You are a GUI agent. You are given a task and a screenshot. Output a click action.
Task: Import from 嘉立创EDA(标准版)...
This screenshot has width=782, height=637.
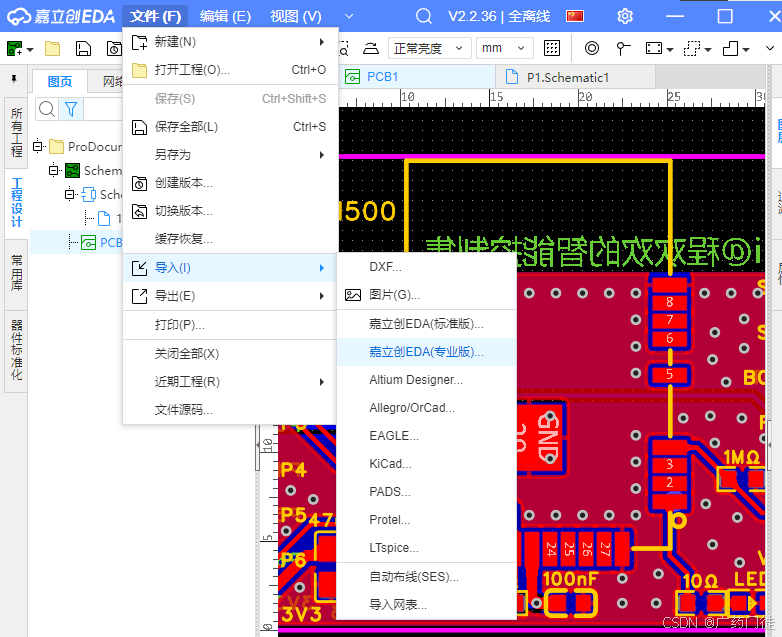point(426,324)
